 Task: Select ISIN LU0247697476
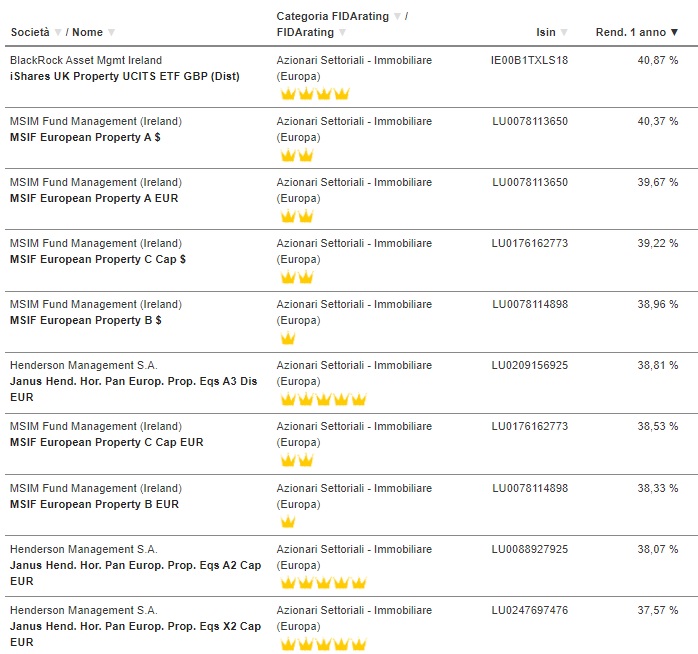530,610
